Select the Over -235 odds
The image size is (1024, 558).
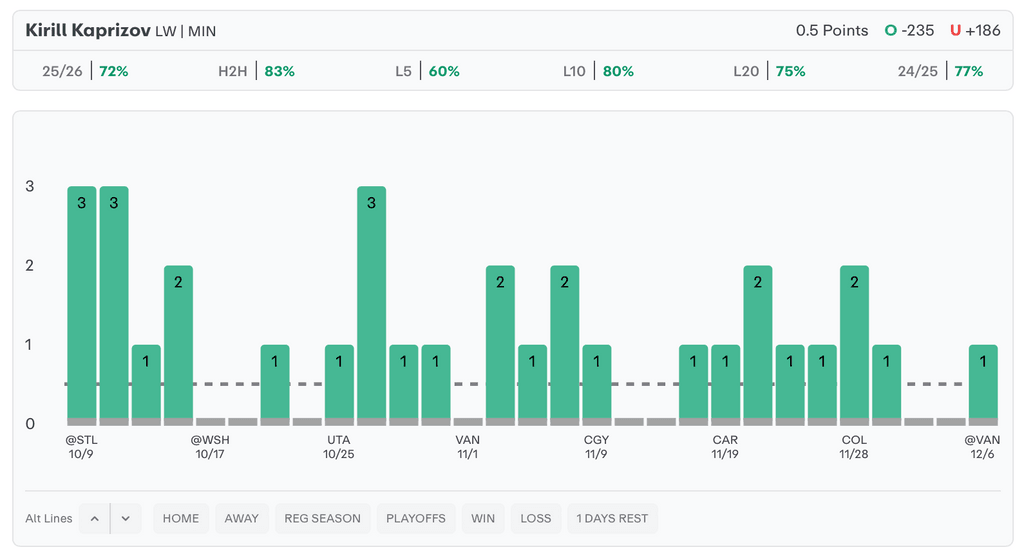909,30
